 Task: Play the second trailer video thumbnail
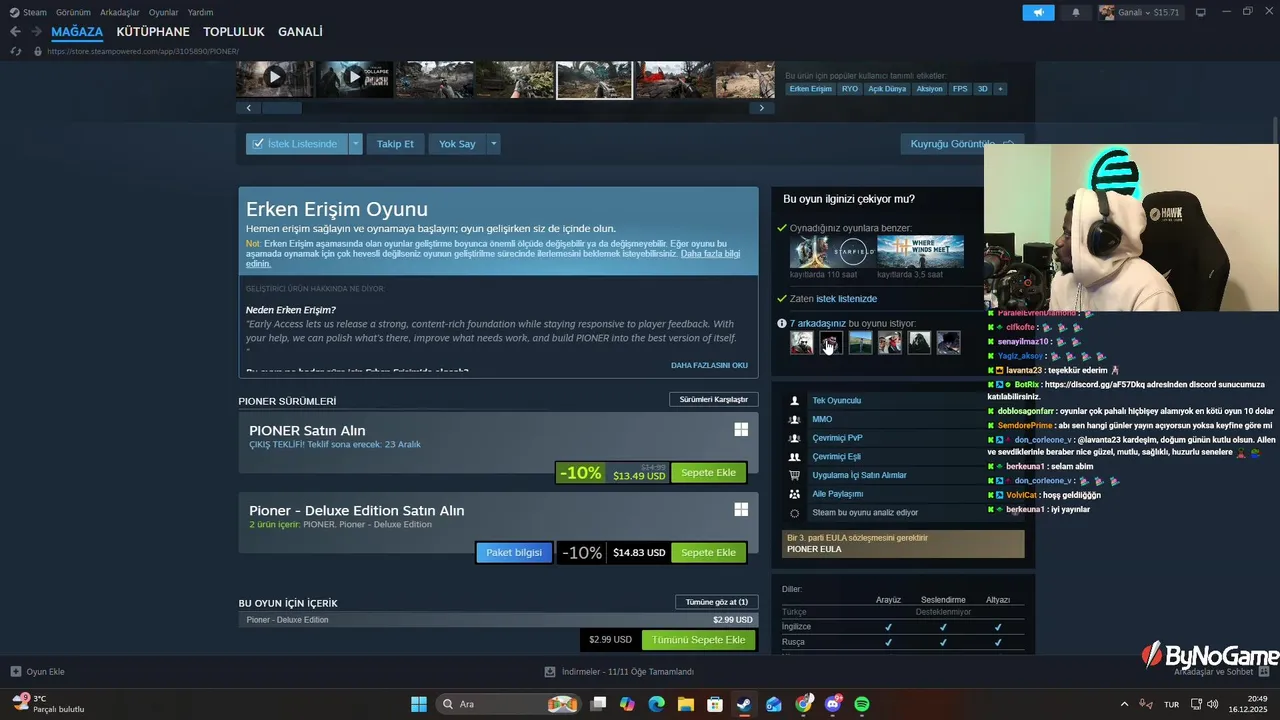(354, 79)
